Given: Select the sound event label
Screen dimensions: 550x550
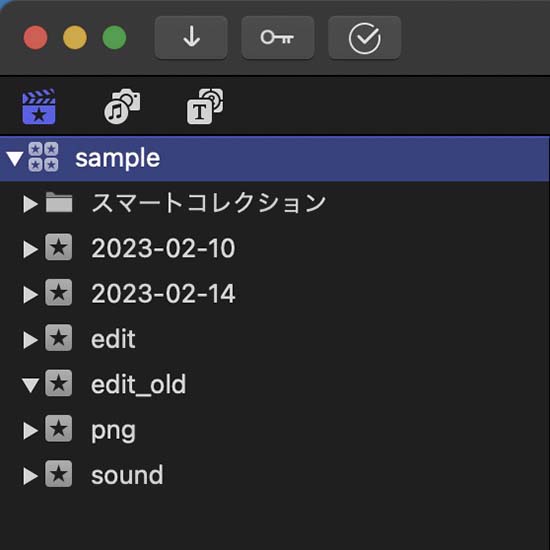Looking at the screenshot, I should [127, 475].
